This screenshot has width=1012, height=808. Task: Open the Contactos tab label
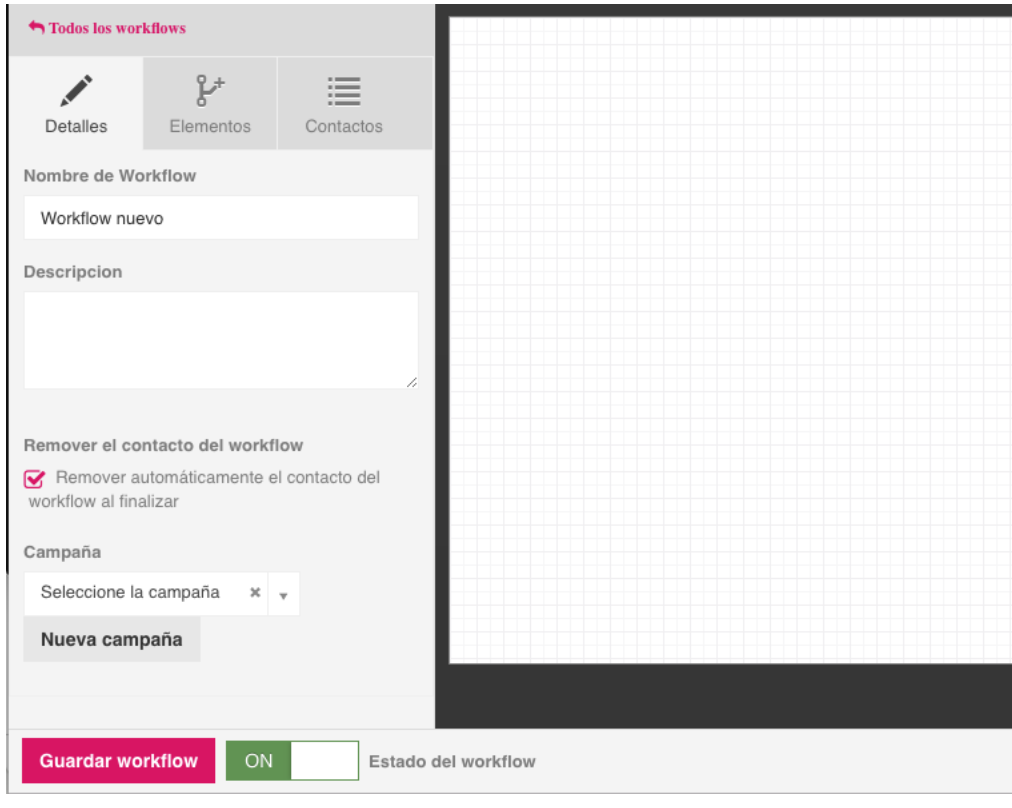(x=344, y=127)
